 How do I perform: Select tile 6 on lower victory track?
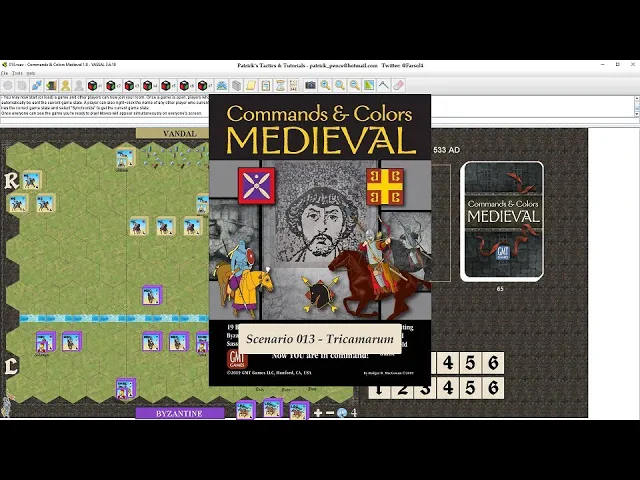pos(493,388)
